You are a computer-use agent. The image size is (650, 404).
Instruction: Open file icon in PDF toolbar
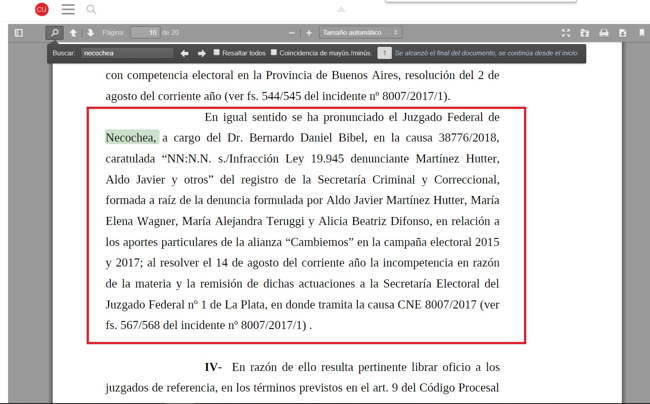click(x=585, y=33)
